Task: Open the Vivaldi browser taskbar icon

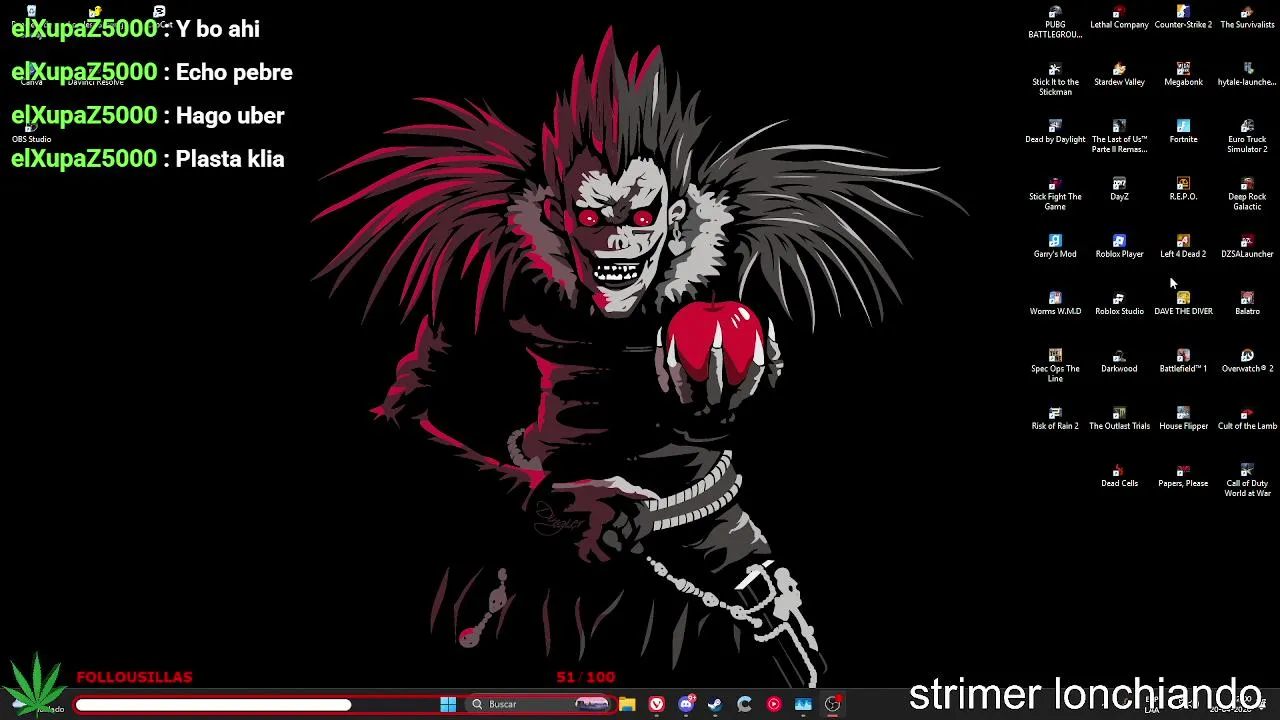Action: click(656, 704)
